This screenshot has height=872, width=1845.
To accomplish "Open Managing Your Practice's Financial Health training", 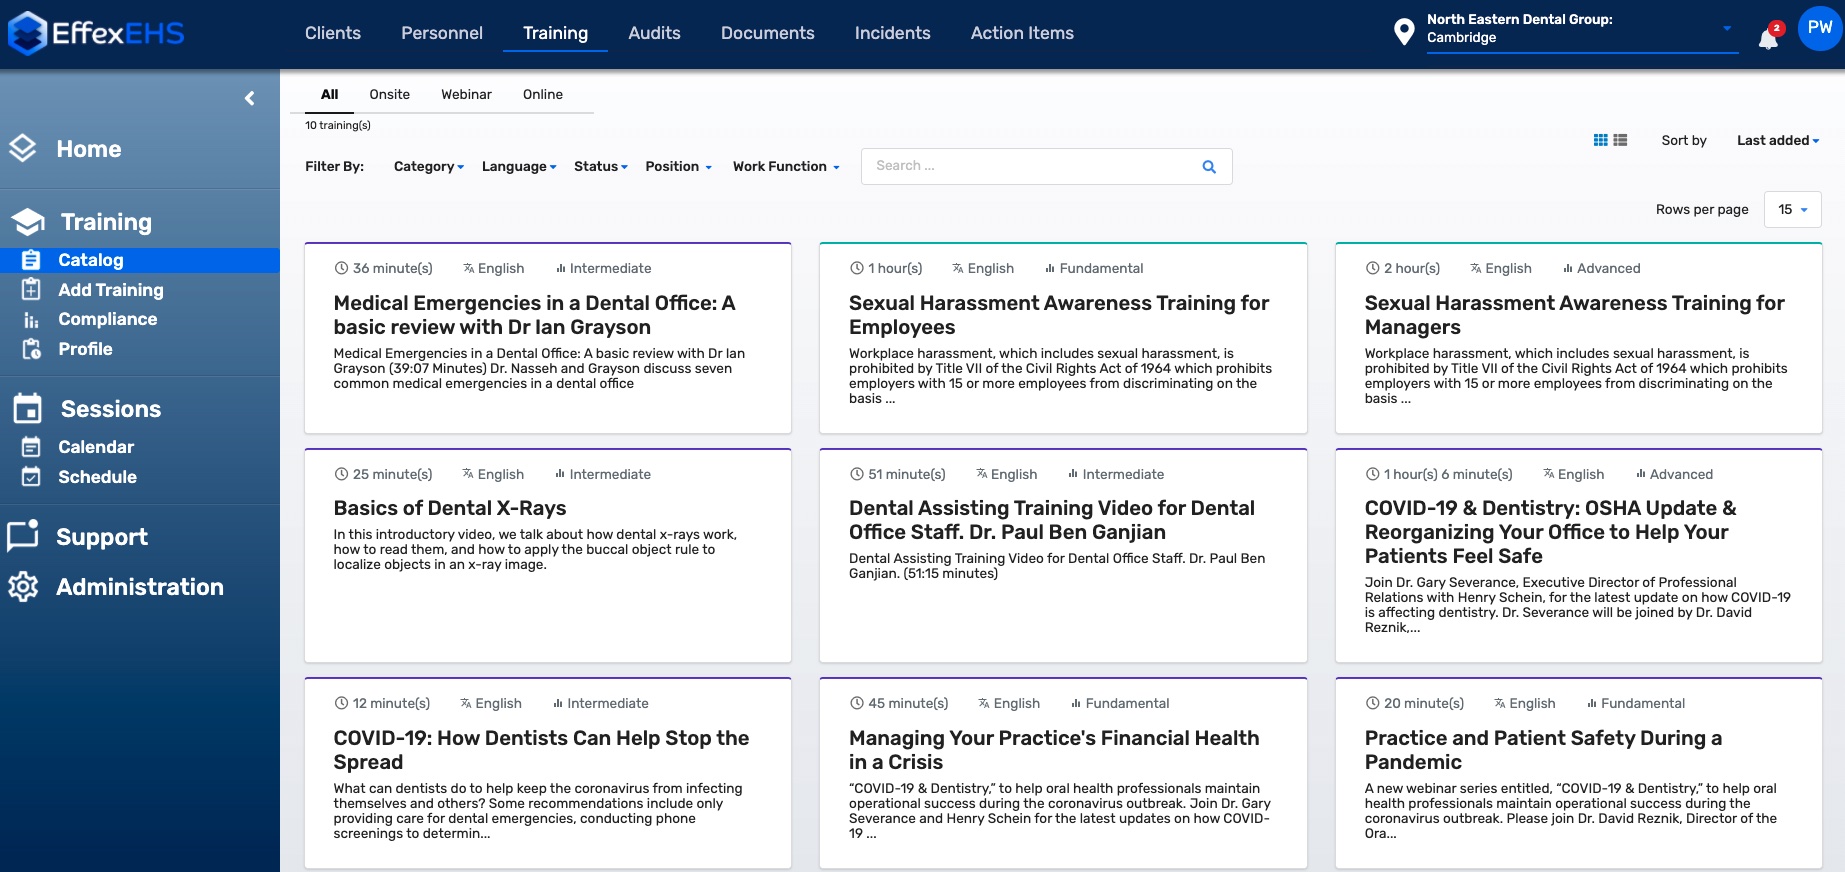I will click(x=1063, y=773).
